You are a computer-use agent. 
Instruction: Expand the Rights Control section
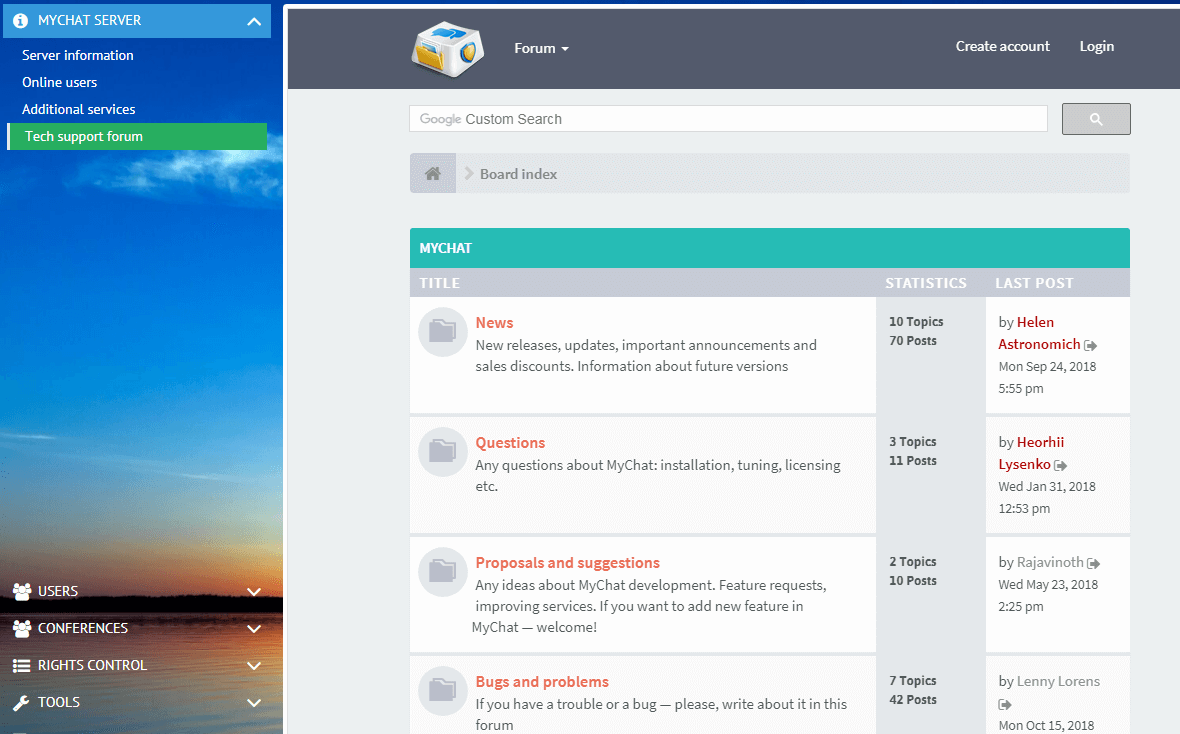254,666
